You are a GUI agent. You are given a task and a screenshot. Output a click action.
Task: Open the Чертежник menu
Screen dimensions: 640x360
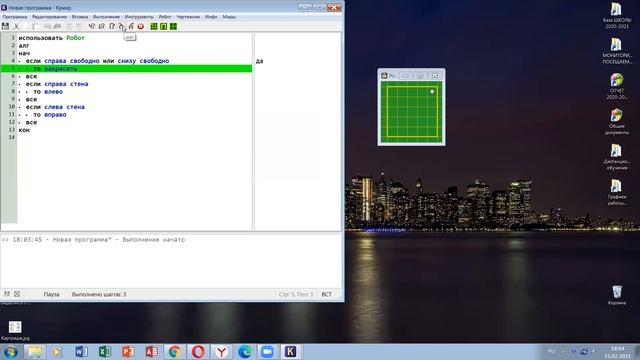(x=188, y=17)
